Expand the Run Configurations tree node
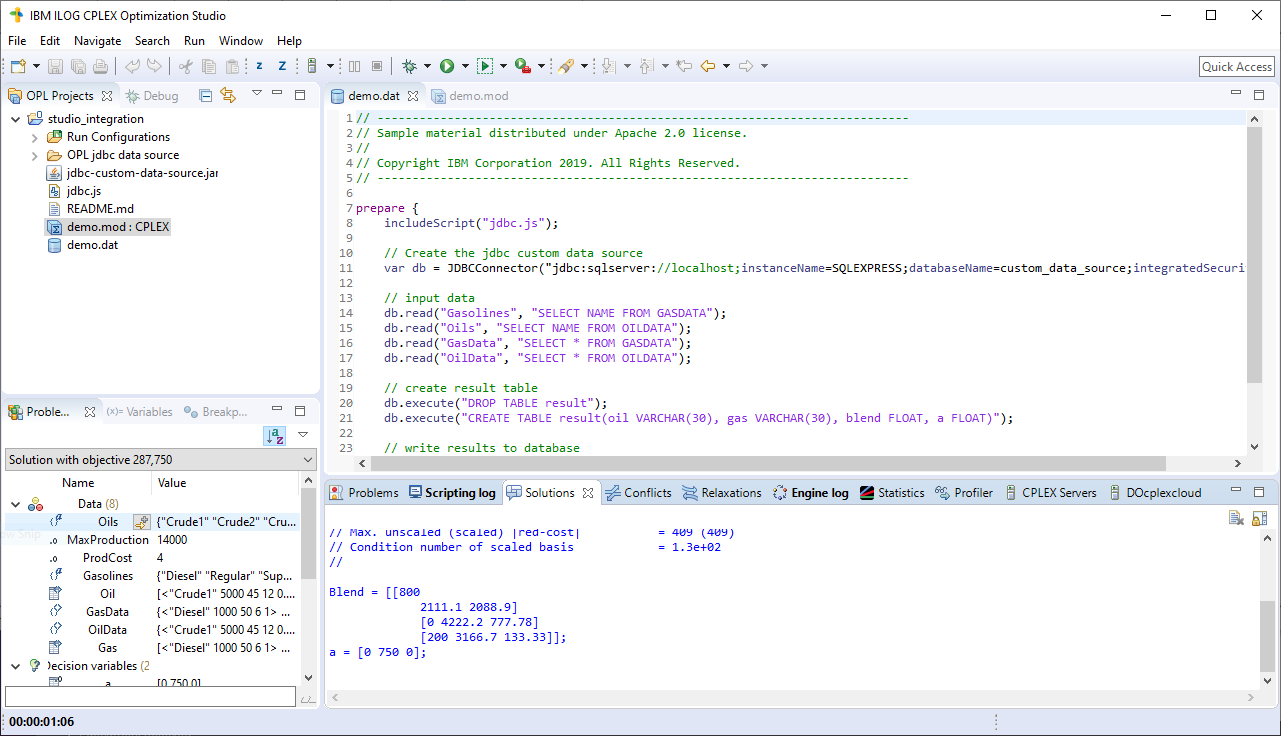Image resolution: width=1281 pixels, height=736 pixels. pyautogui.click(x=35, y=137)
